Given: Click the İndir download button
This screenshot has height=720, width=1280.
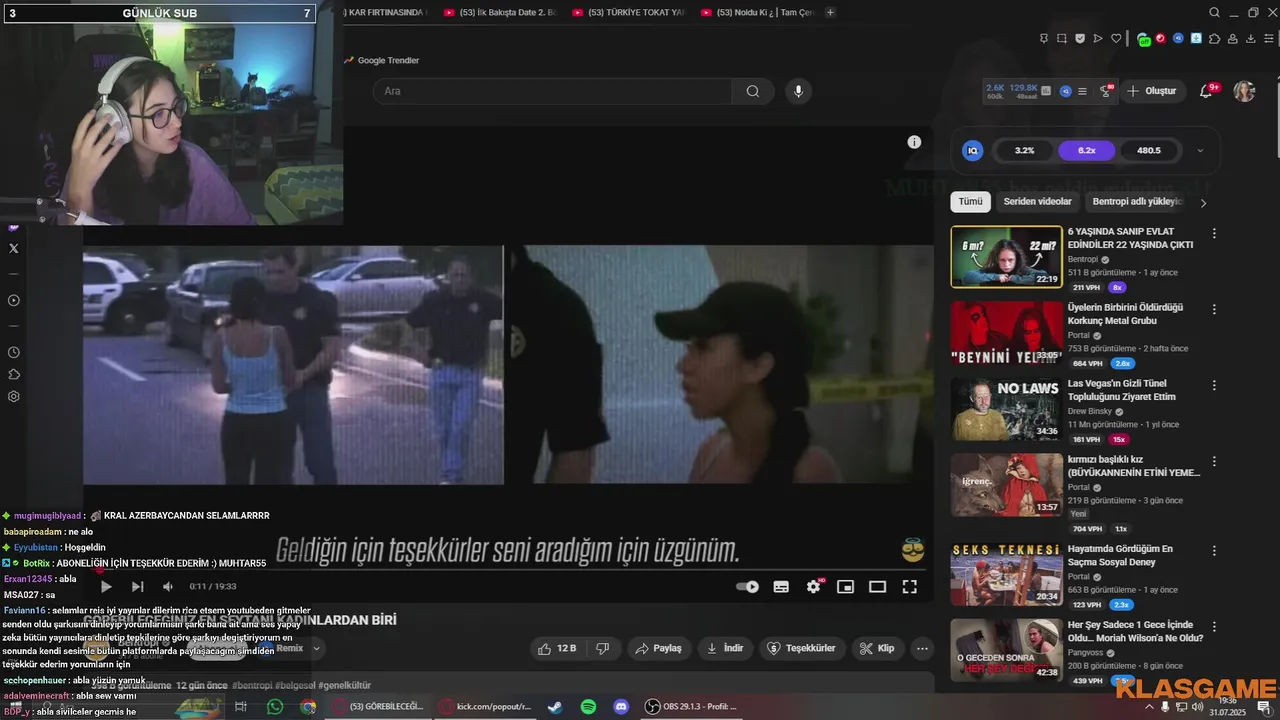Looking at the screenshot, I should pyautogui.click(x=725, y=648).
